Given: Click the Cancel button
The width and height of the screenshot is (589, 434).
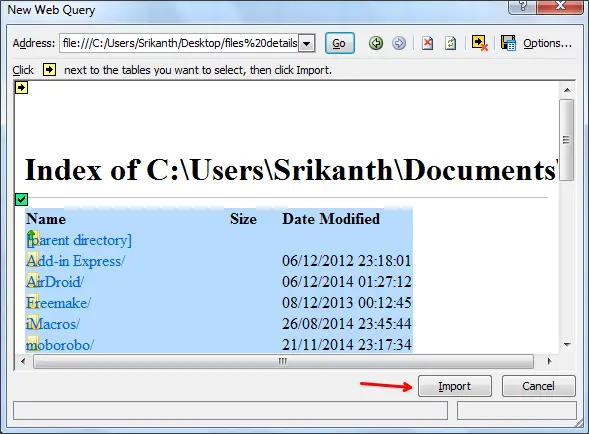Looking at the screenshot, I should point(538,386).
